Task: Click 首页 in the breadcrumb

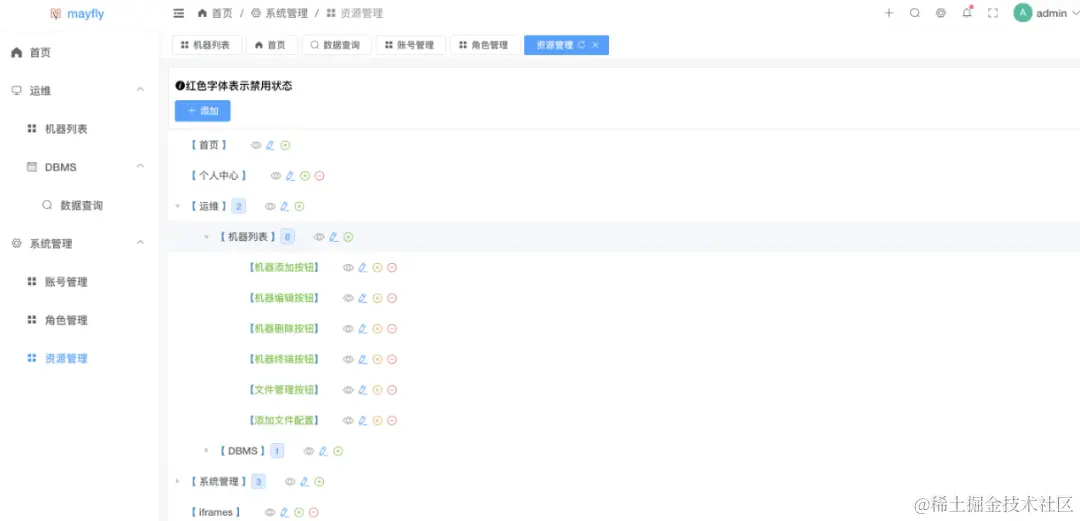Action: pyautogui.click(x=222, y=13)
